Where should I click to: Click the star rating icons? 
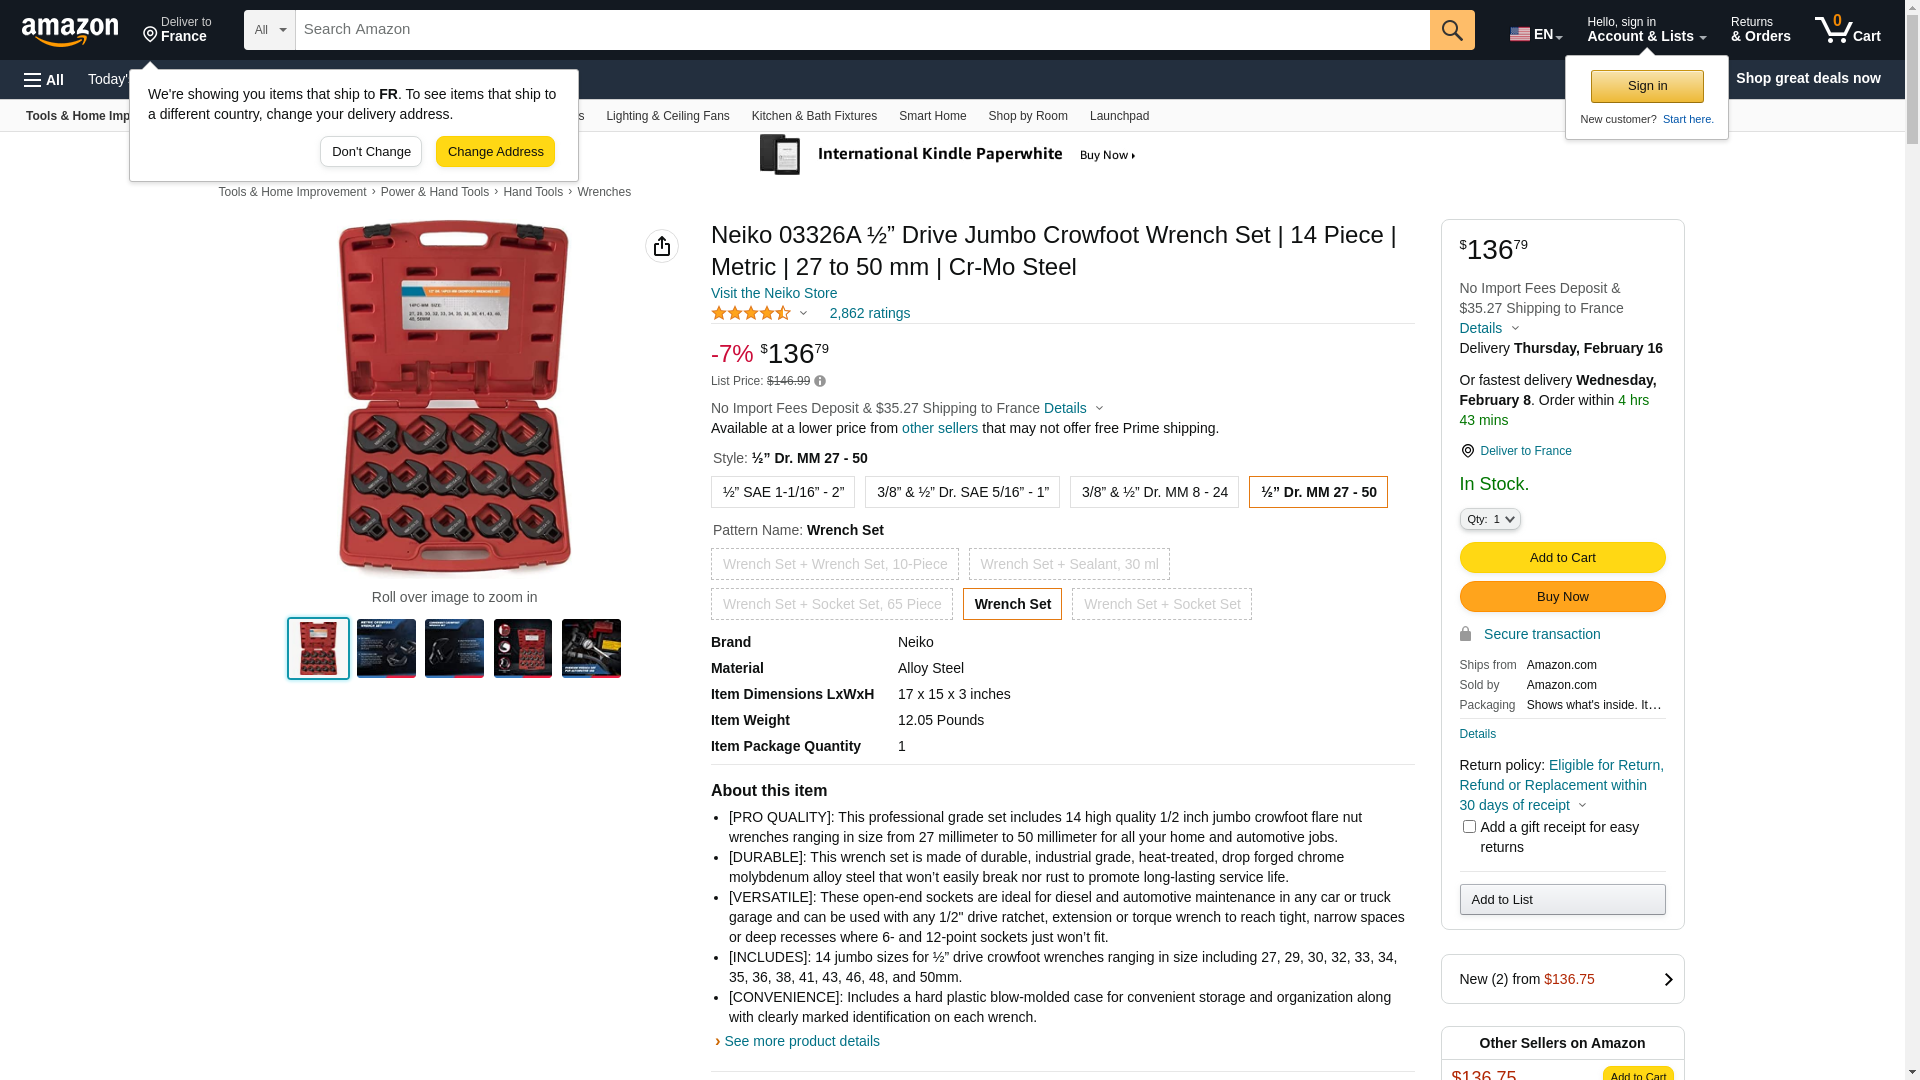pos(751,313)
